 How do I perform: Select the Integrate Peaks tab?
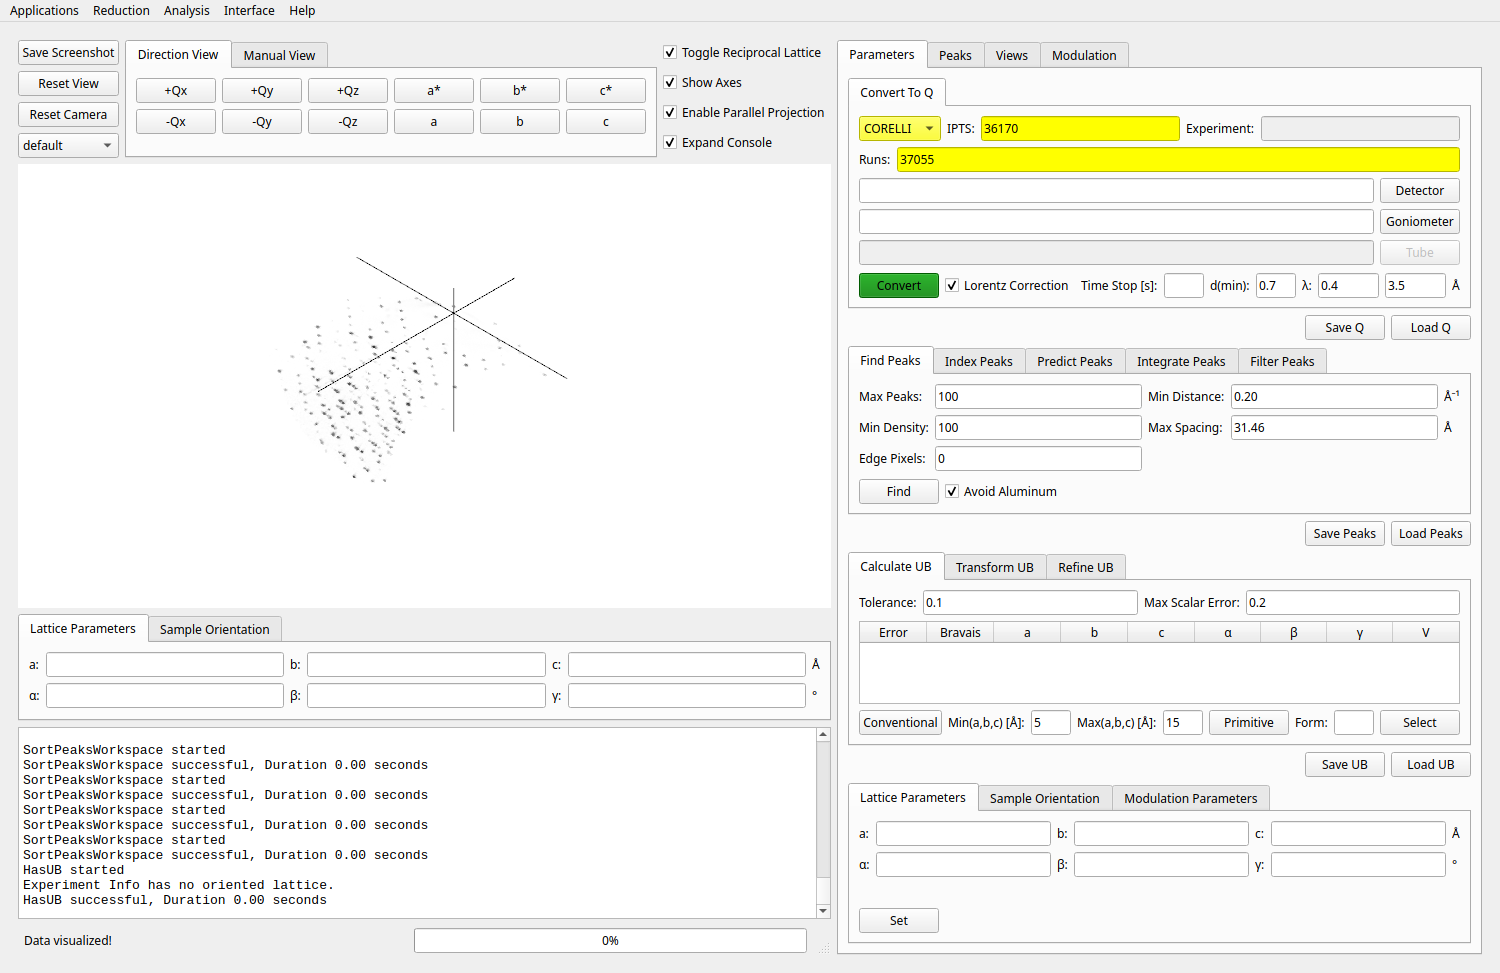(x=1181, y=361)
